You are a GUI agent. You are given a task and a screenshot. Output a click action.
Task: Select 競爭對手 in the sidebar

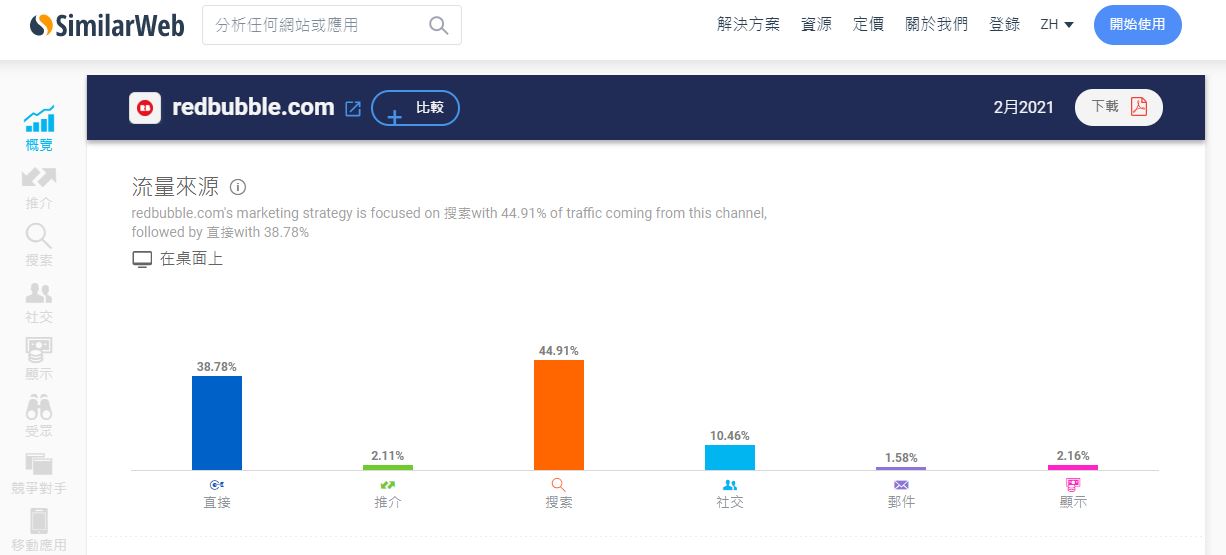coord(39,473)
